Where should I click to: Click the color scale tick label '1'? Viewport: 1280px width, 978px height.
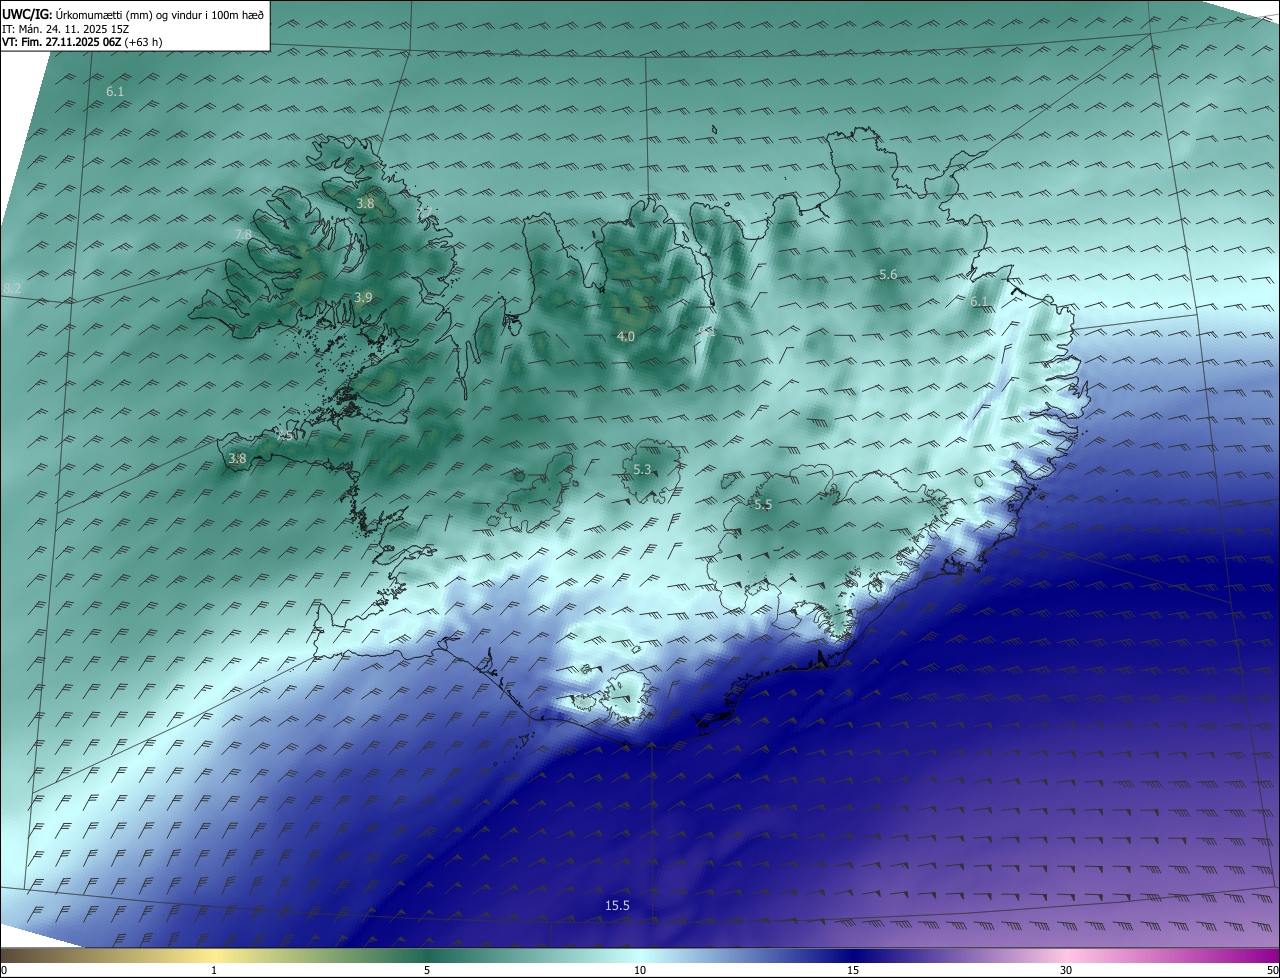214,970
